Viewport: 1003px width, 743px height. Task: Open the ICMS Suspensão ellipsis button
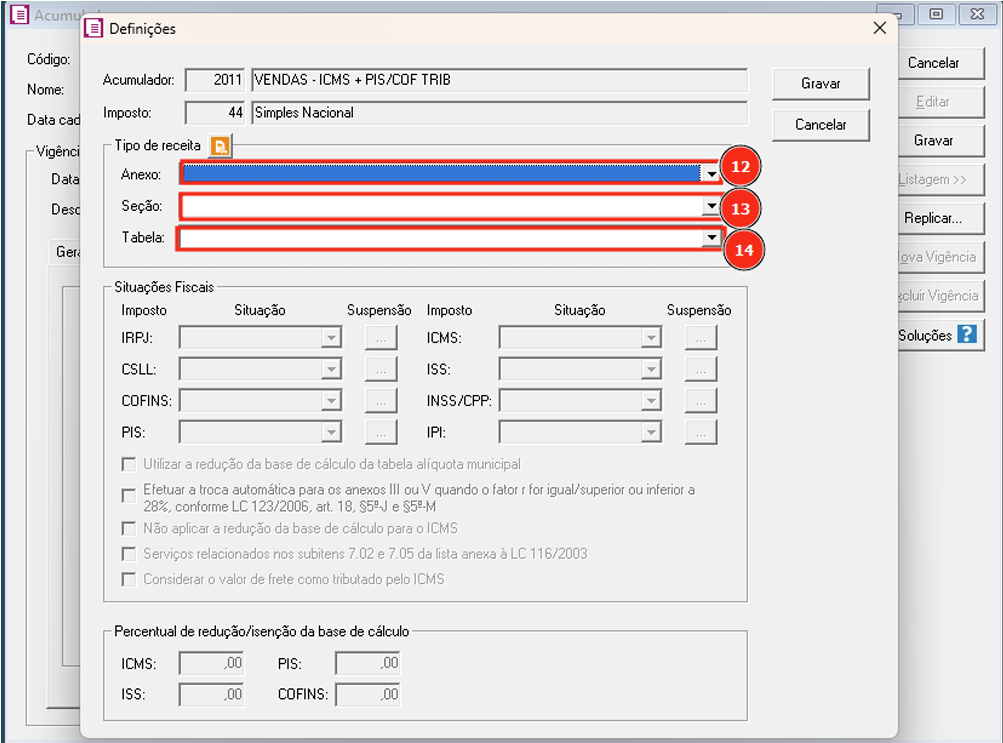pyautogui.click(x=701, y=339)
